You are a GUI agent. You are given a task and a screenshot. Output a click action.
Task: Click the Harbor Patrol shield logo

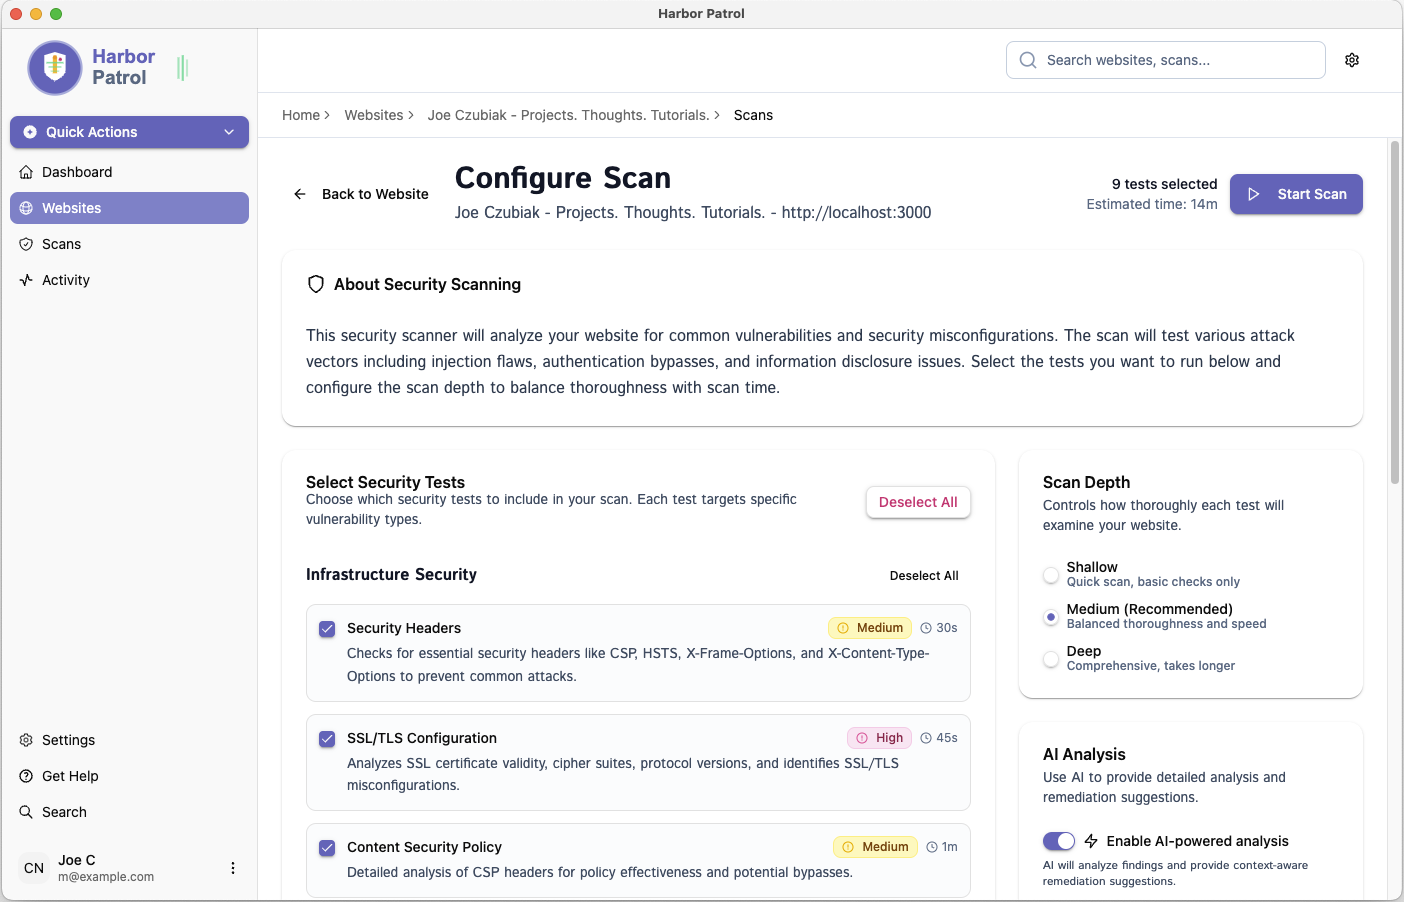click(x=54, y=68)
